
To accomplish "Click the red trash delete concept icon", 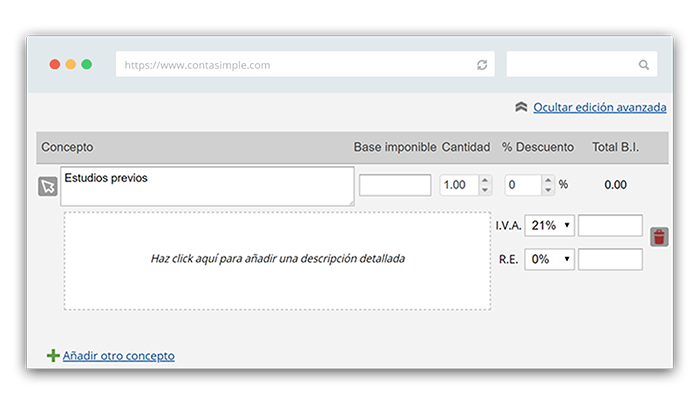I will [x=659, y=237].
